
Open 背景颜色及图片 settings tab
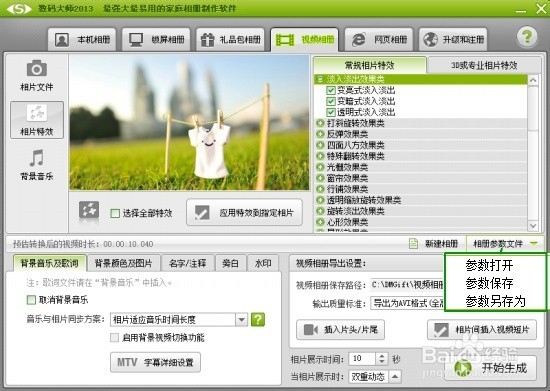coord(124,263)
